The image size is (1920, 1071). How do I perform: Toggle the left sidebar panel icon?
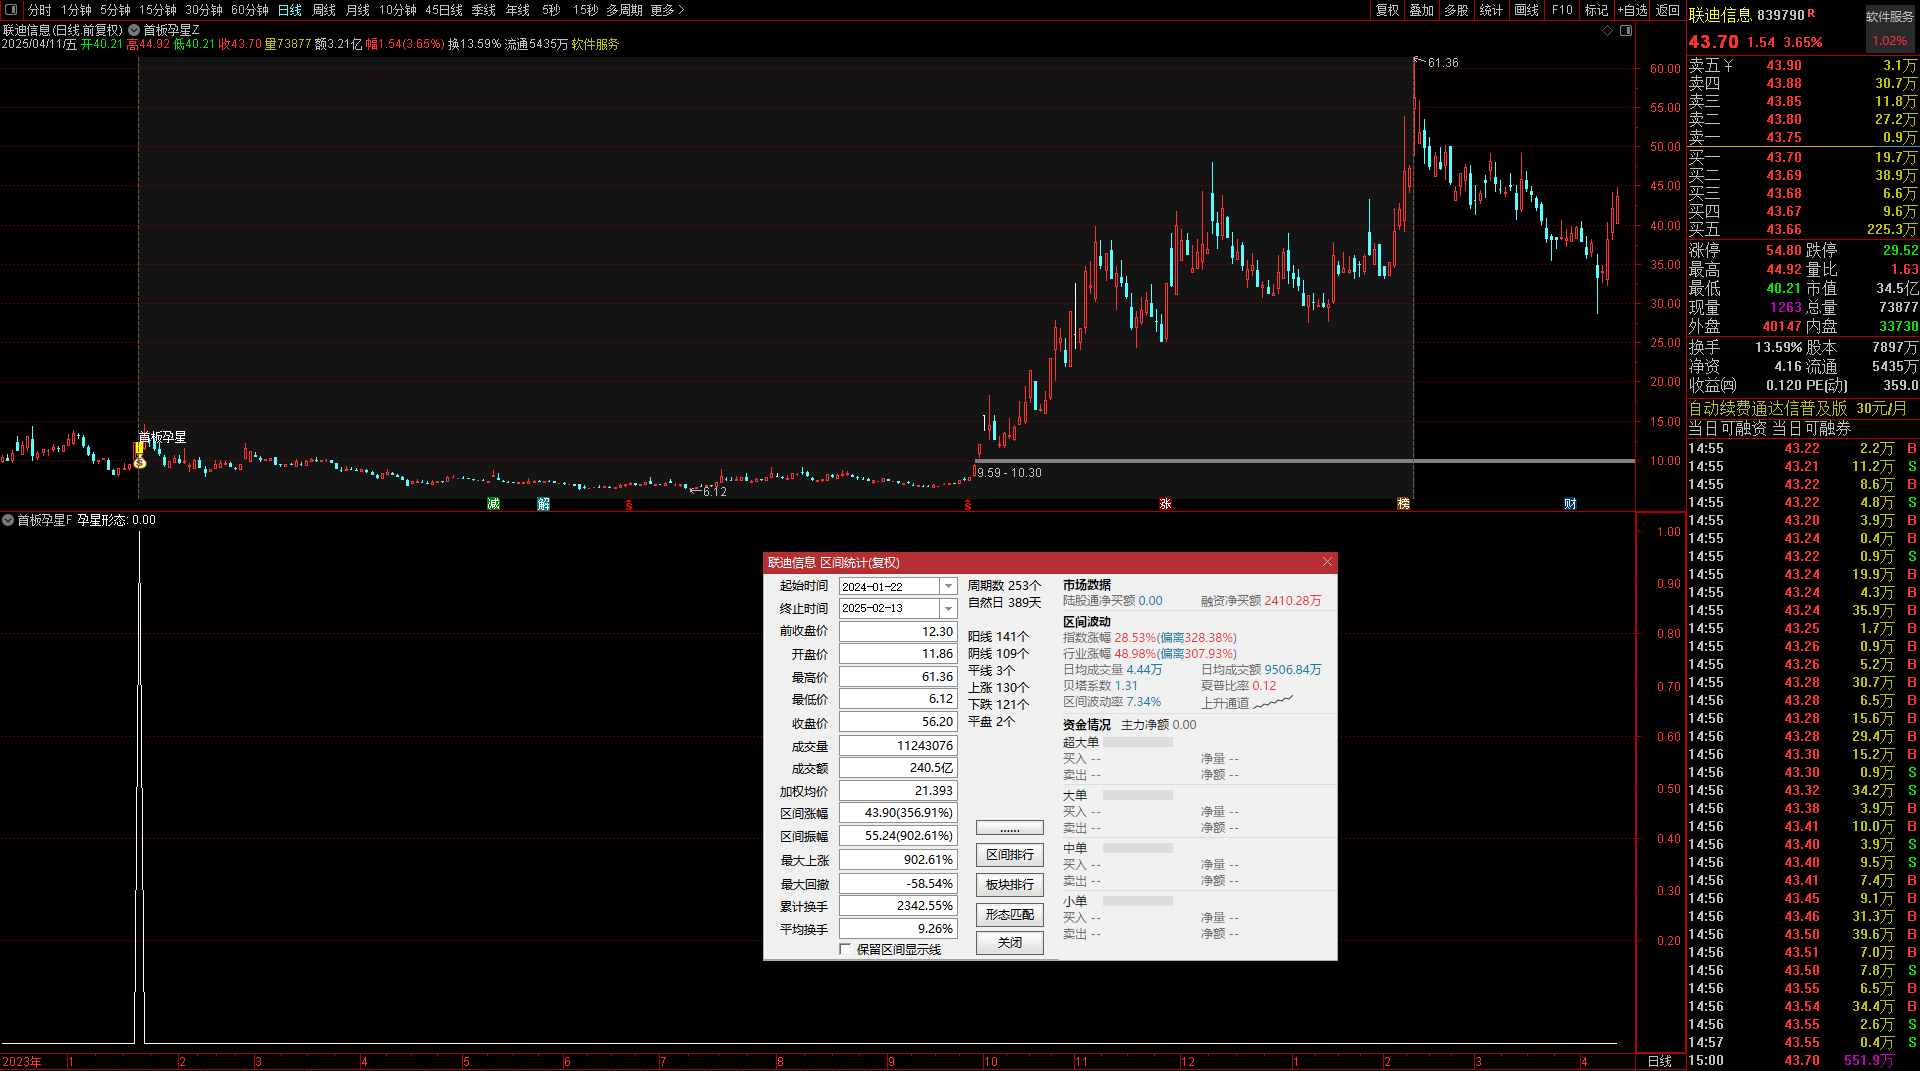[x=11, y=10]
